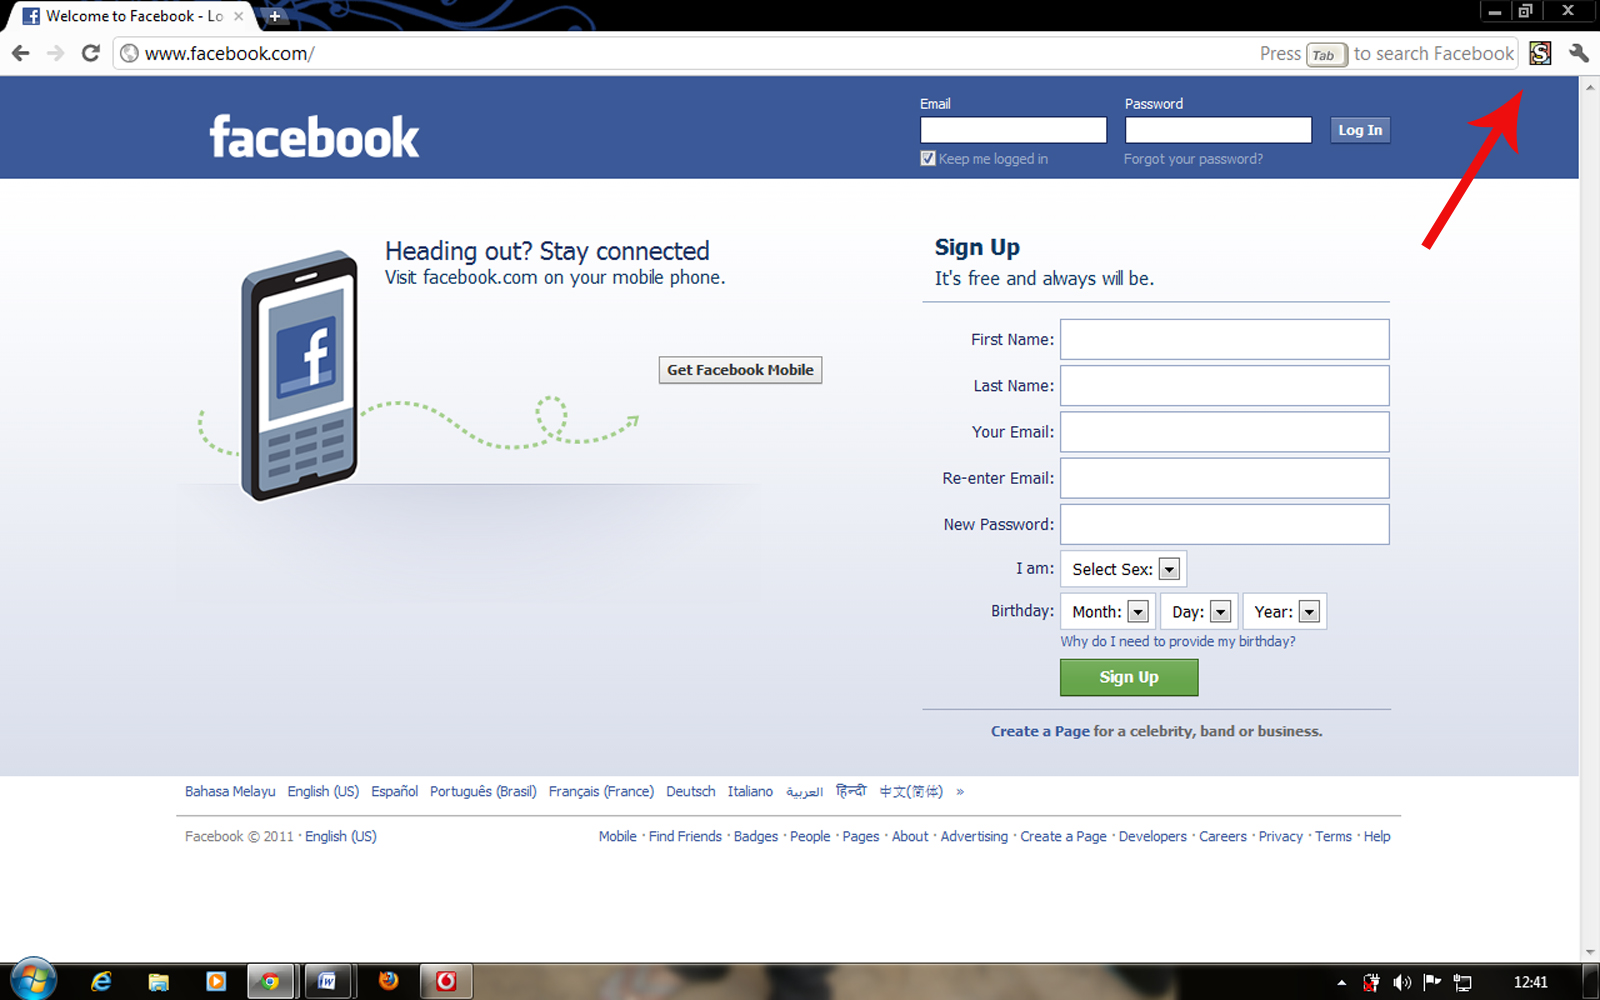Open the Windows Start menu
Viewport: 1600px width, 1000px height.
33,980
